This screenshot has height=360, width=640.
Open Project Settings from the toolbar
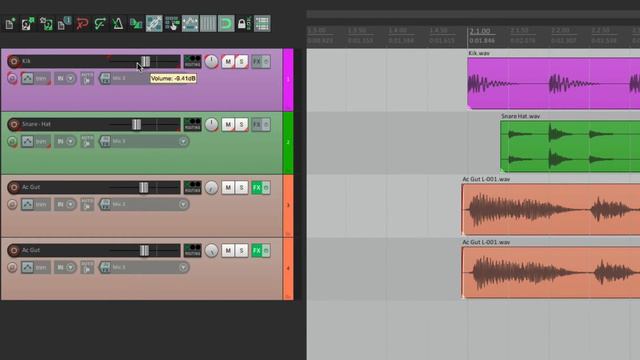click(x=64, y=24)
